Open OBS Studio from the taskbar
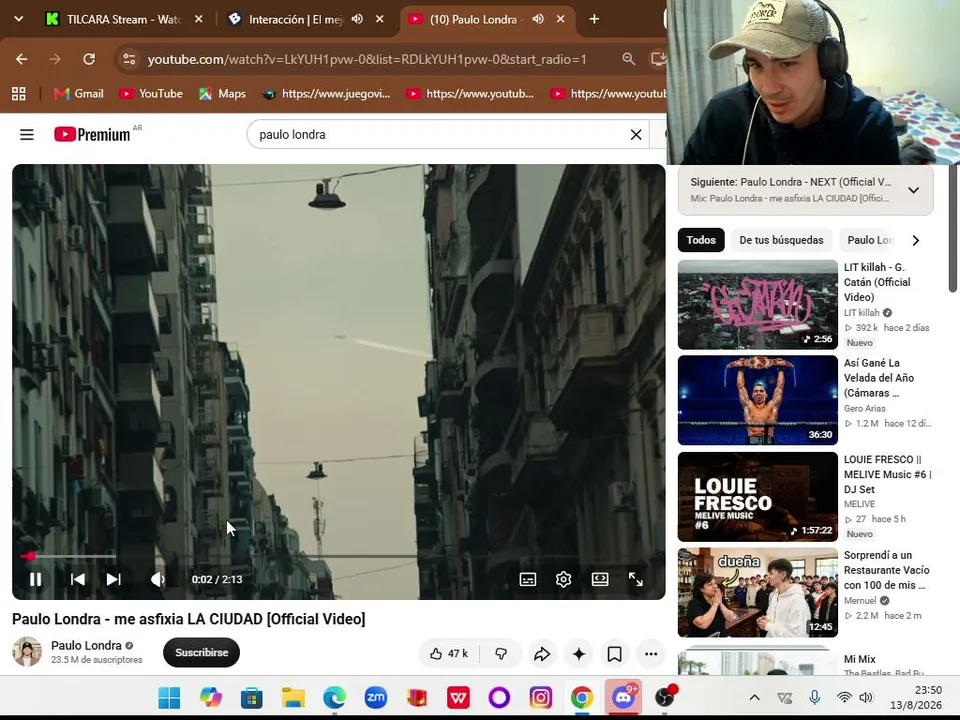Image resolution: width=960 pixels, height=720 pixels. (665, 697)
